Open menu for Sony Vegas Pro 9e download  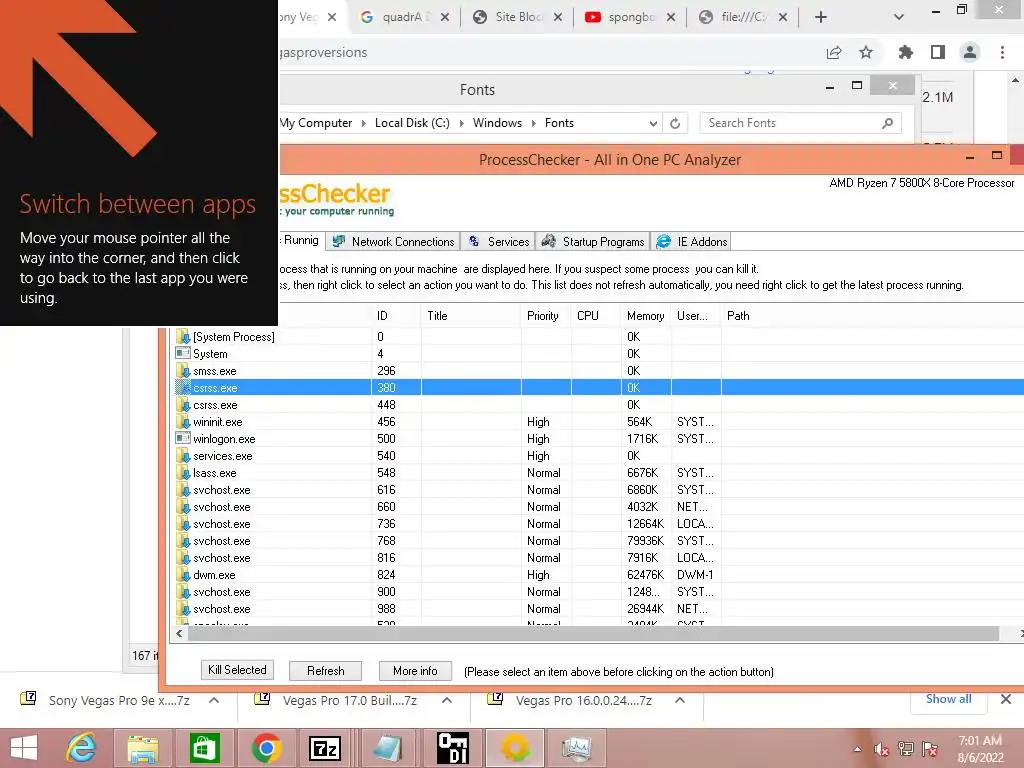tap(214, 701)
